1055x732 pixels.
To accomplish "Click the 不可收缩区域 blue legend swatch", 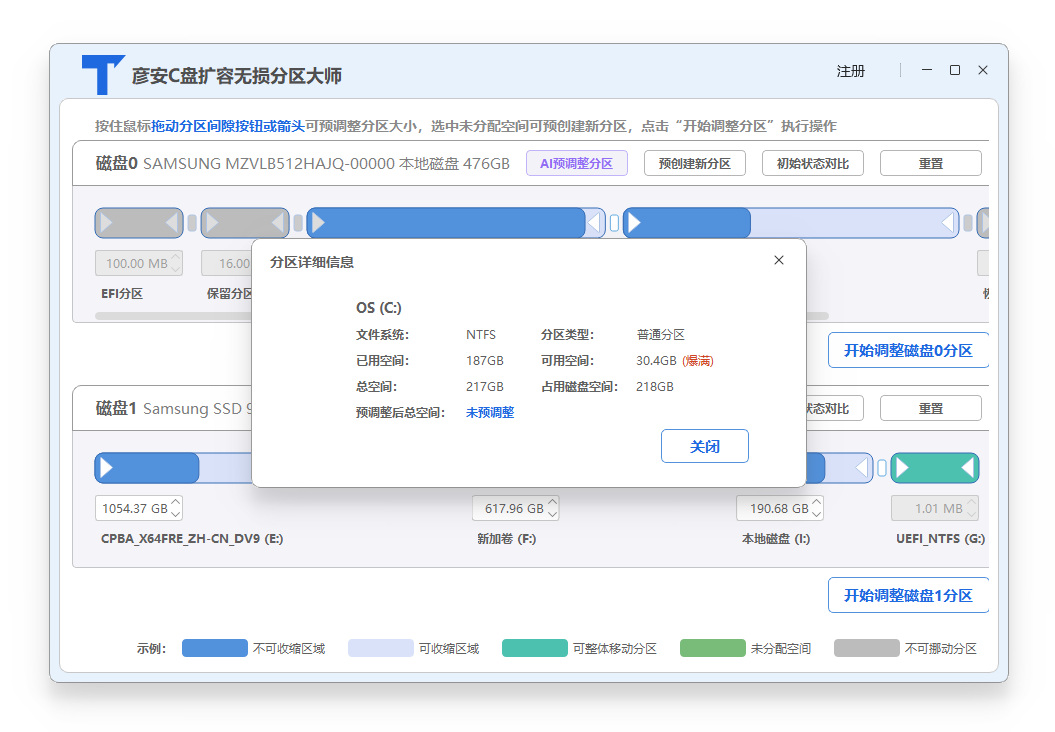I will (215, 648).
